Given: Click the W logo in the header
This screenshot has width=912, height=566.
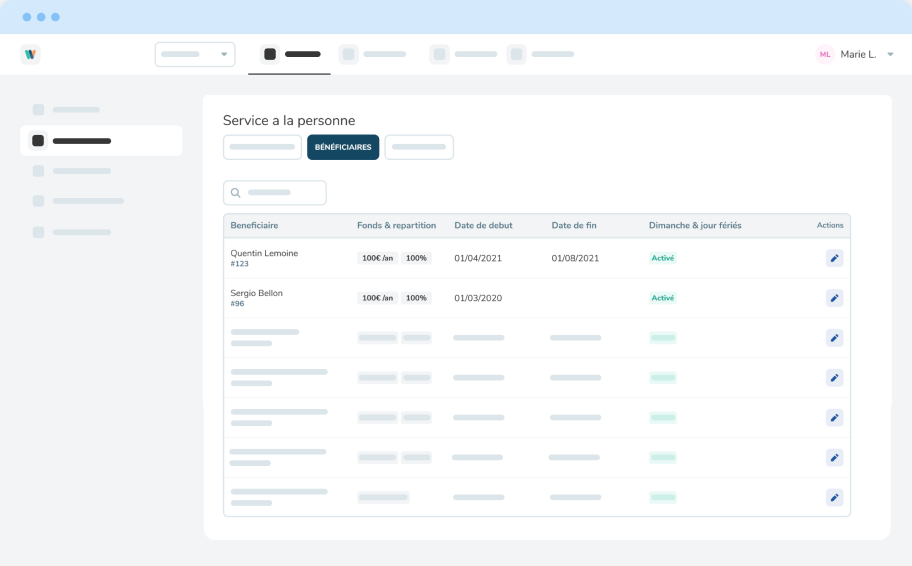Looking at the screenshot, I should coord(30,54).
